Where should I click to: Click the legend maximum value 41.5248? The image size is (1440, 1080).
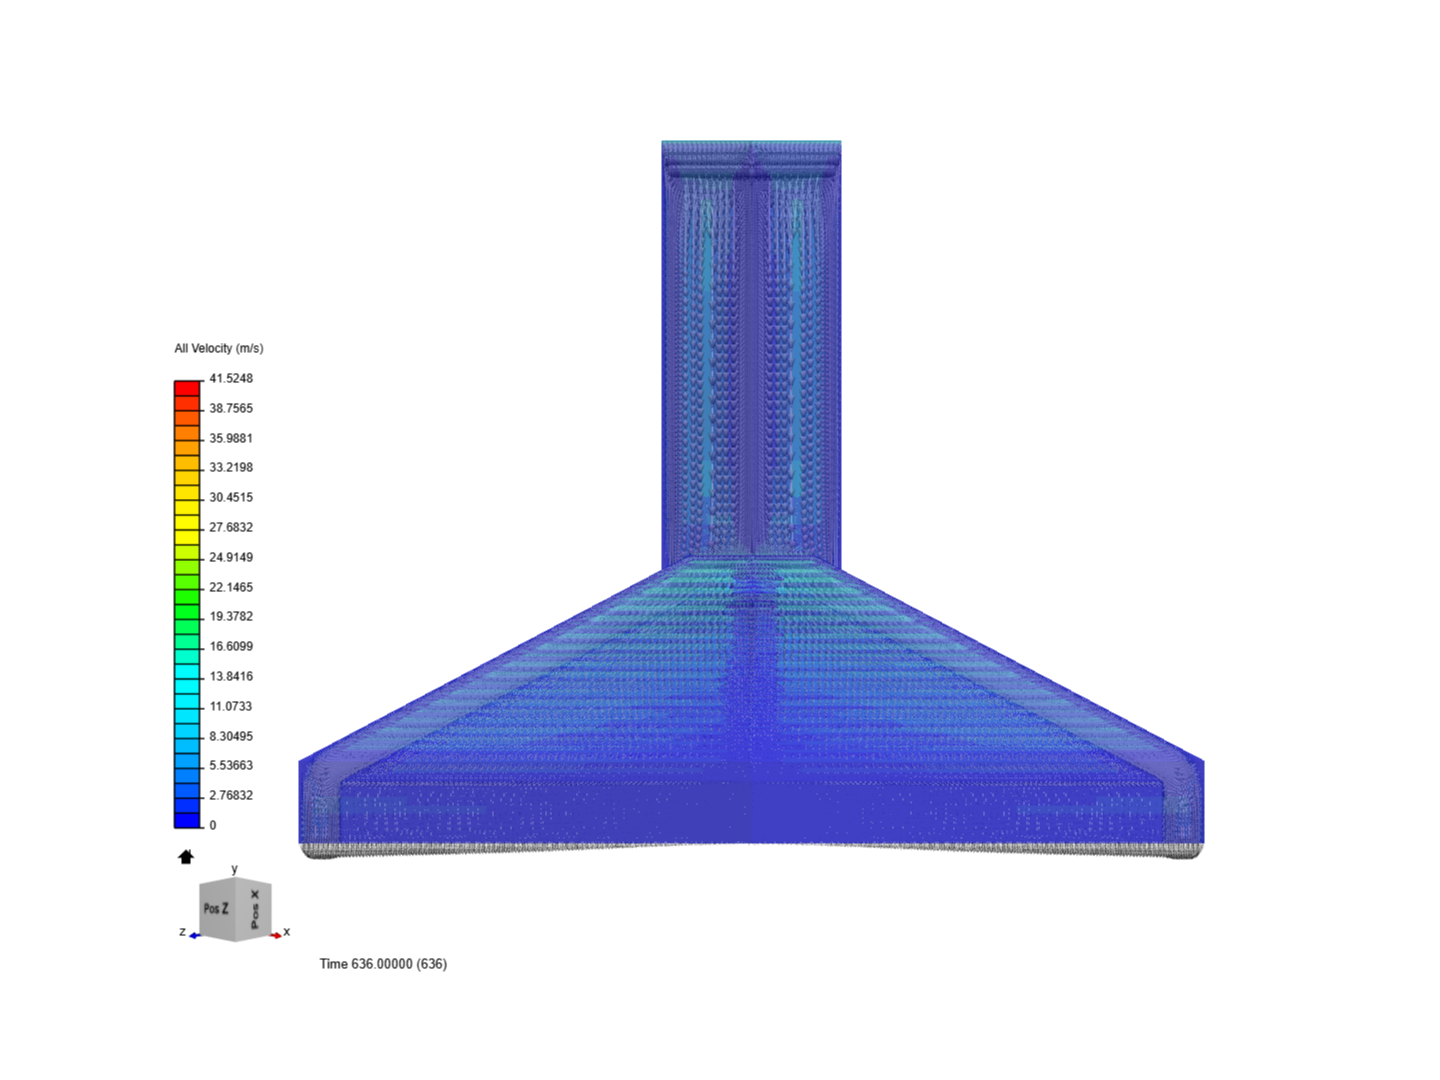point(231,378)
